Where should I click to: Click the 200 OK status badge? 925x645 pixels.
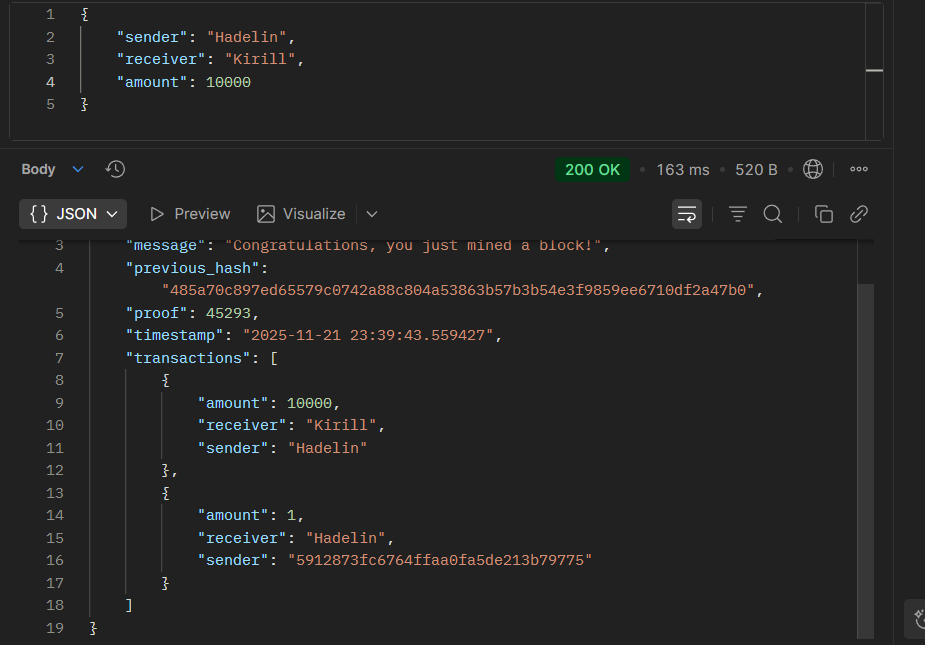click(x=592, y=169)
